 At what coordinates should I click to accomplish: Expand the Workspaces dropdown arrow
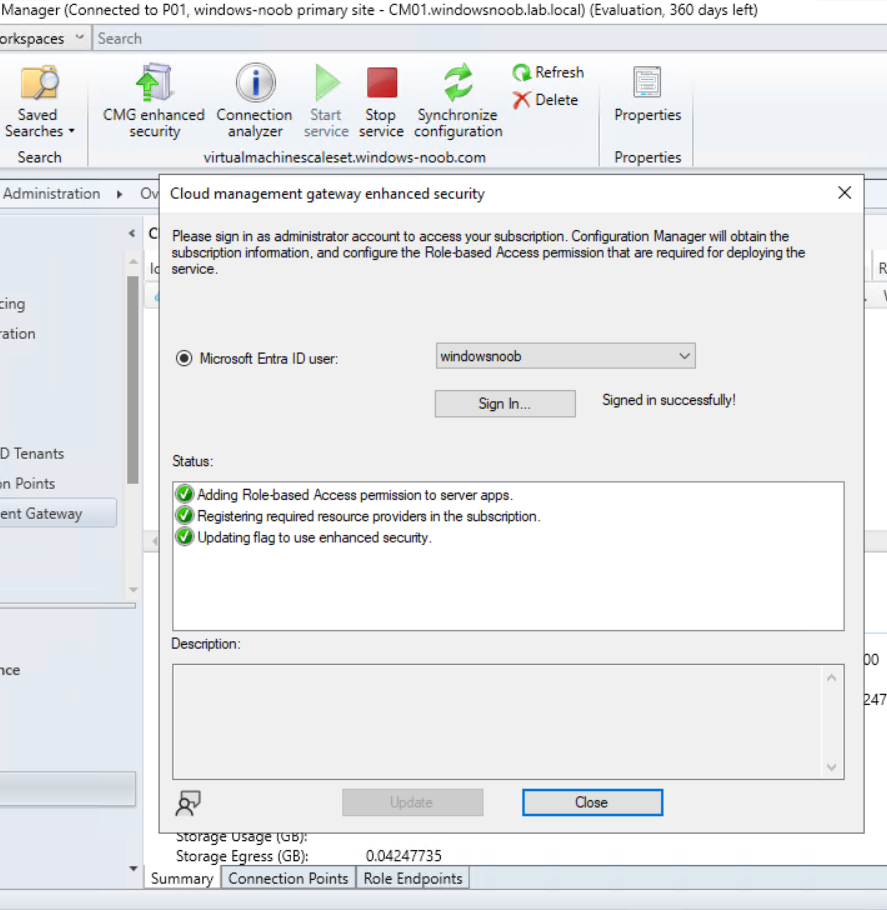click(x=80, y=38)
